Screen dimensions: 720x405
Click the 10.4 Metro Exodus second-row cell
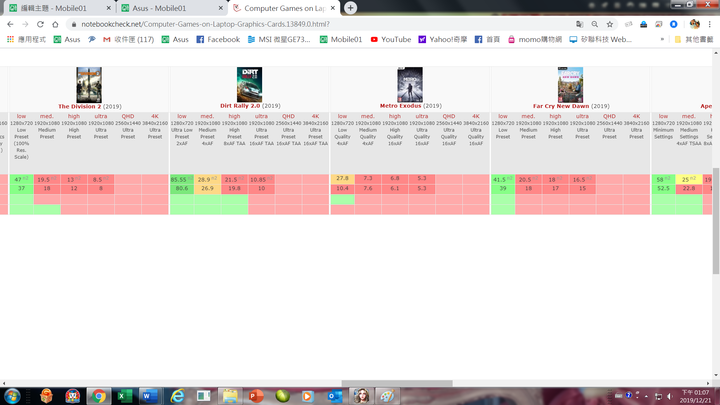(342, 188)
